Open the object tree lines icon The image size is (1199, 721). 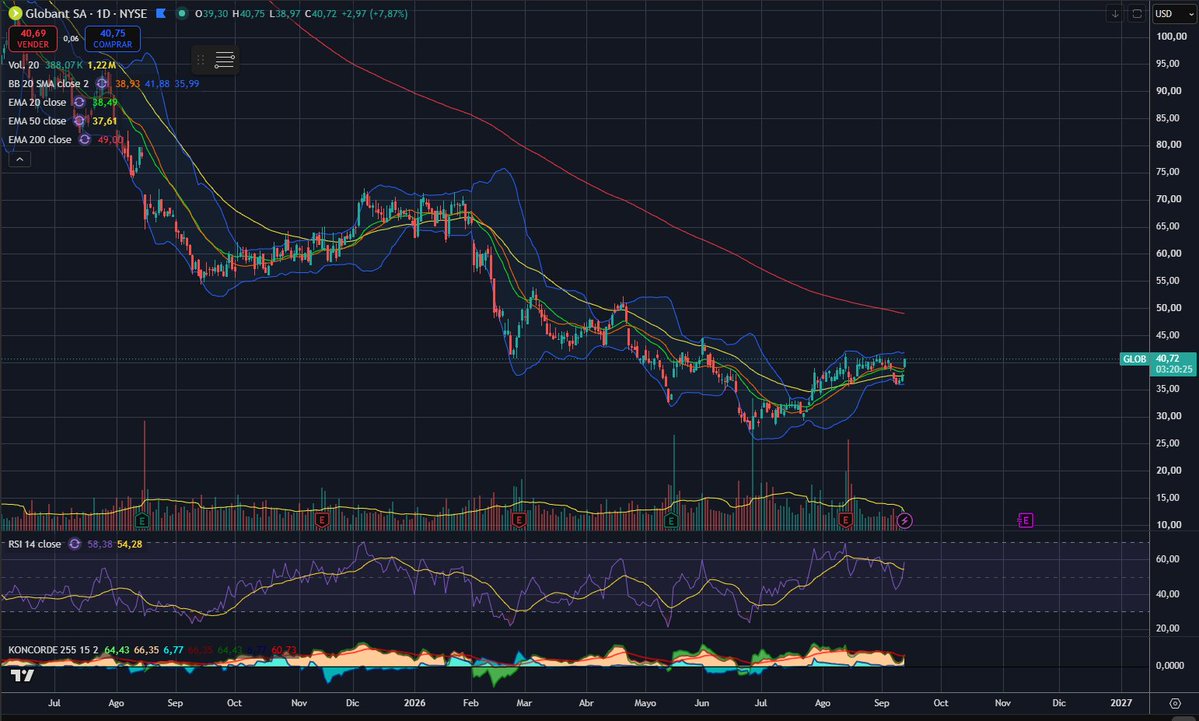[224, 60]
